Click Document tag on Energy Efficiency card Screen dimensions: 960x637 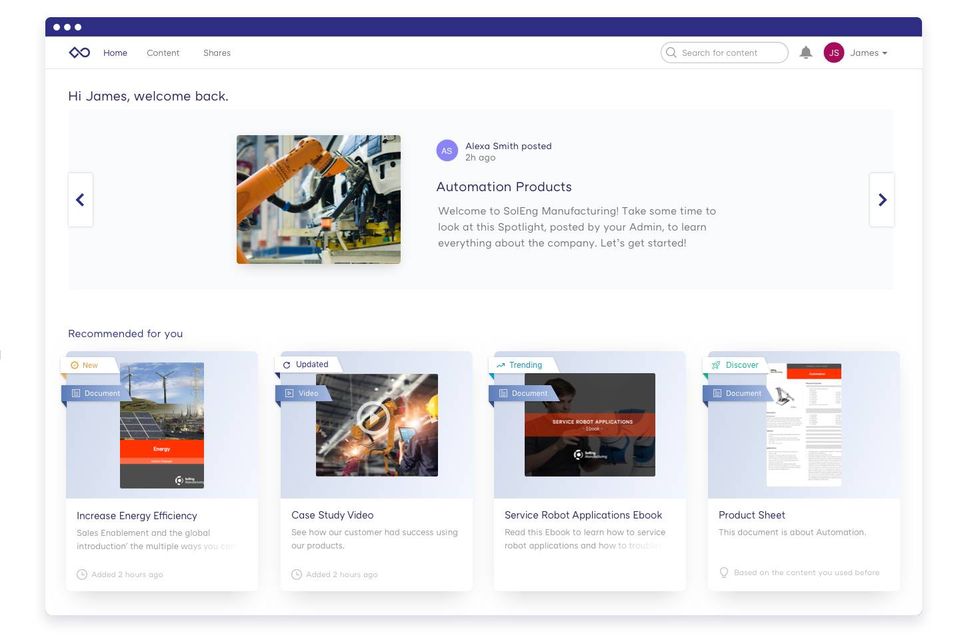point(96,393)
